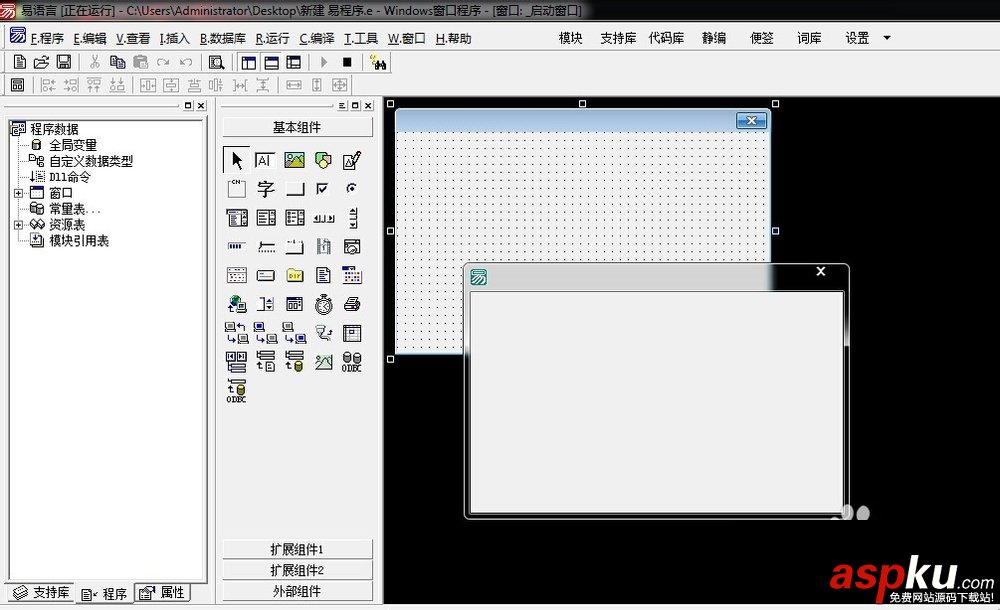
Task: Select the drawing board (画板) component icon
Action: pyautogui.click(x=352, y=160)
